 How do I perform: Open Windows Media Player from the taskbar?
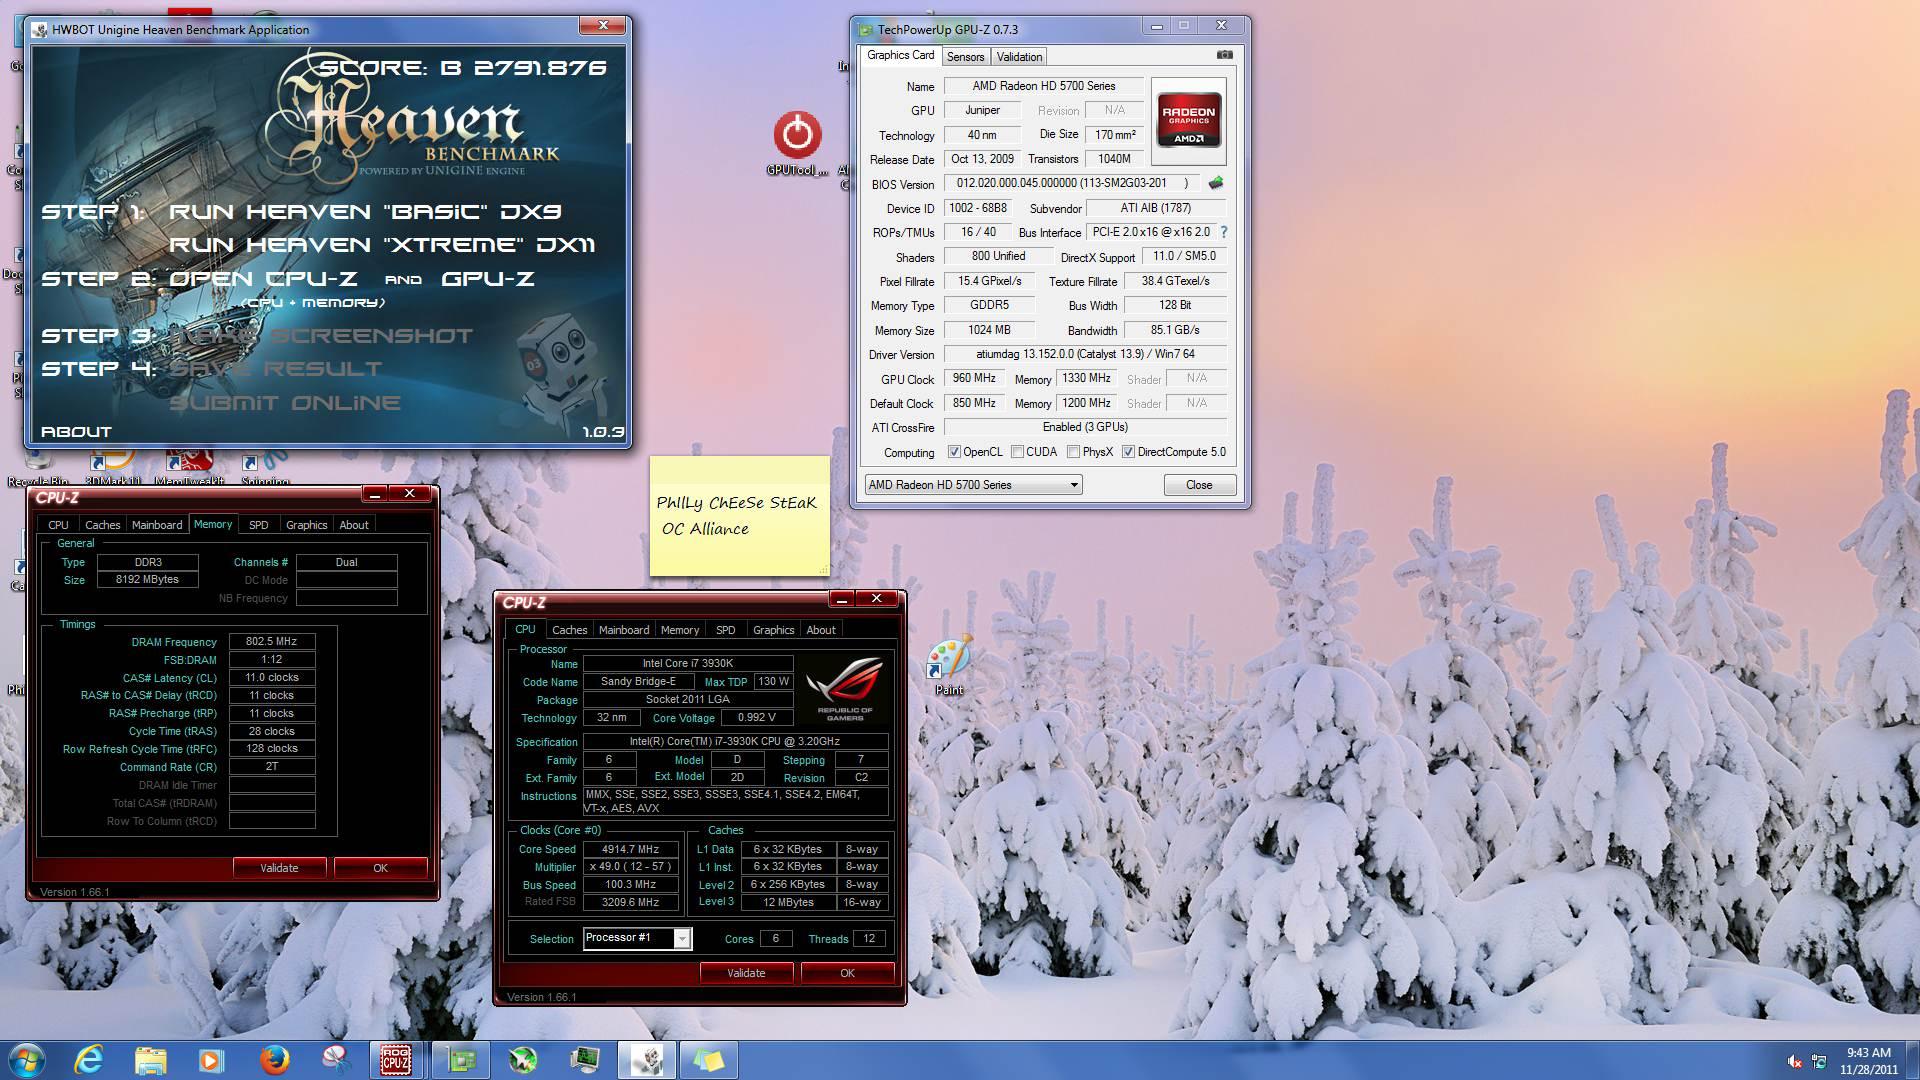point(211,1059)
